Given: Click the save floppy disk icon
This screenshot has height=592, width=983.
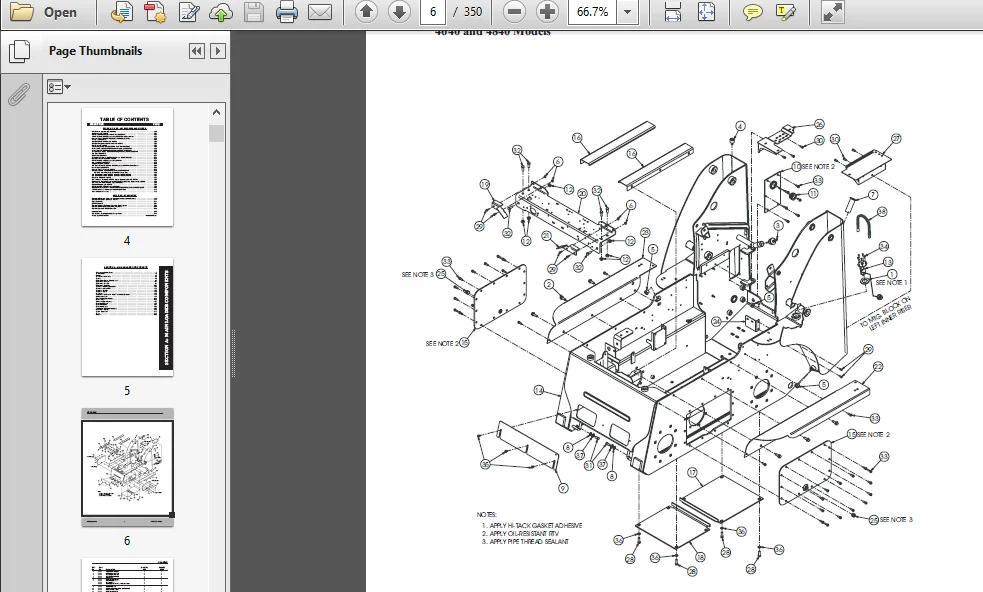Looking at the screenshot, I should pos(253,12).
